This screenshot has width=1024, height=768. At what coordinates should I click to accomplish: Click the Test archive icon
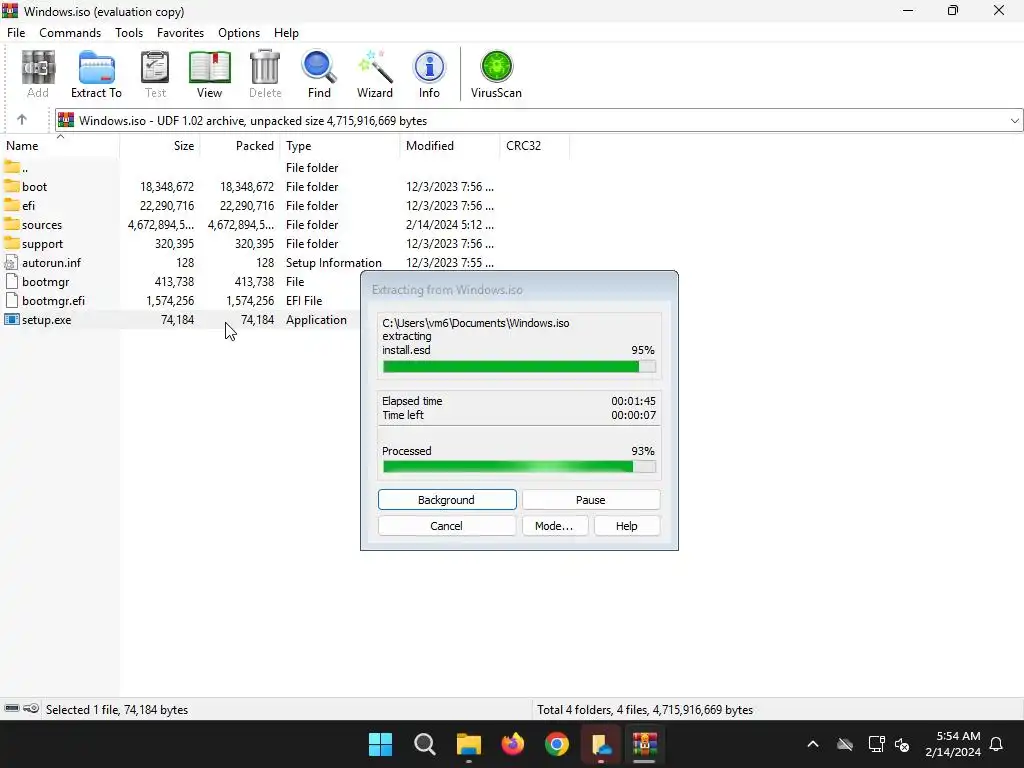(155, 74)
